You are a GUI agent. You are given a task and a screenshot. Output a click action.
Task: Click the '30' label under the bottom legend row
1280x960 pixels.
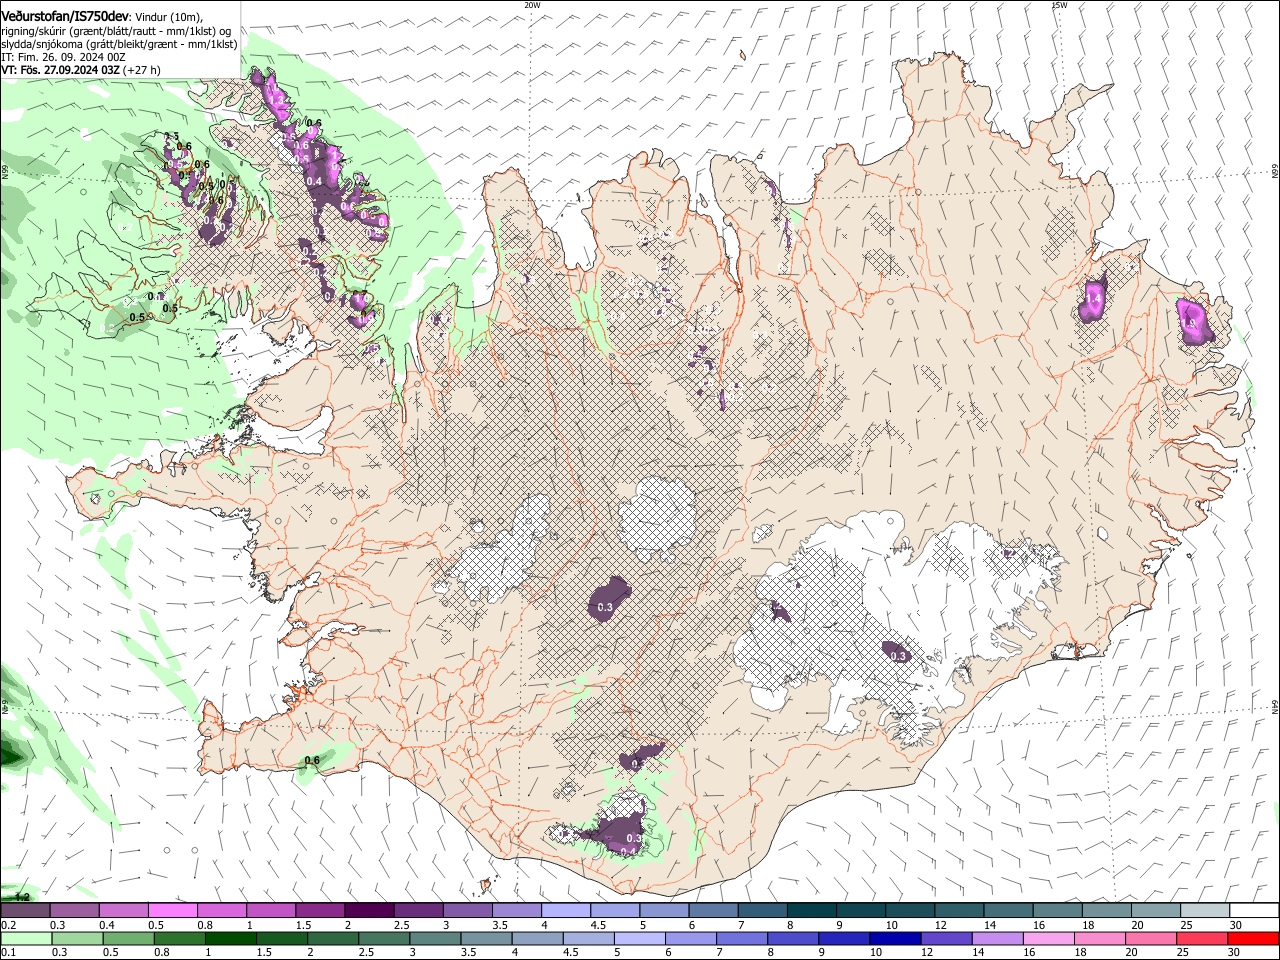coord(1236,952)
